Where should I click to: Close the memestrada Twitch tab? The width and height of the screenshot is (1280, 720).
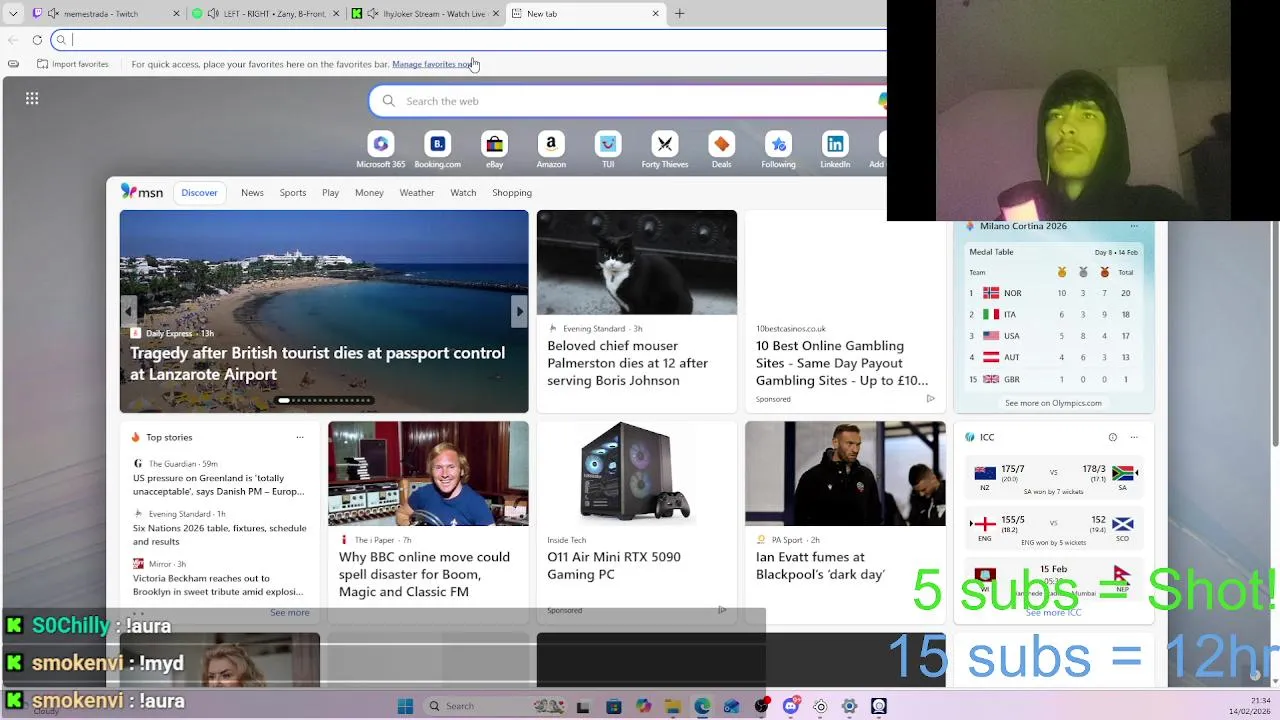pos(176,14)
